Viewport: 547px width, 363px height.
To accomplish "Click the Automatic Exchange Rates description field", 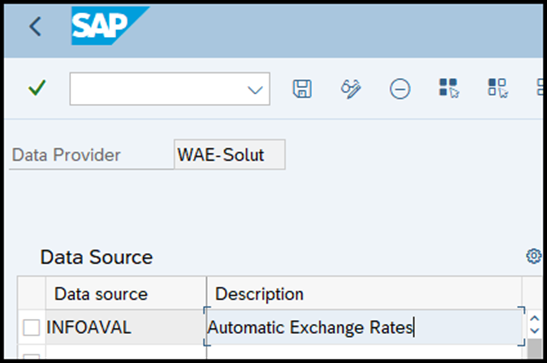I will pyautogui.click(x=364, y=327).
